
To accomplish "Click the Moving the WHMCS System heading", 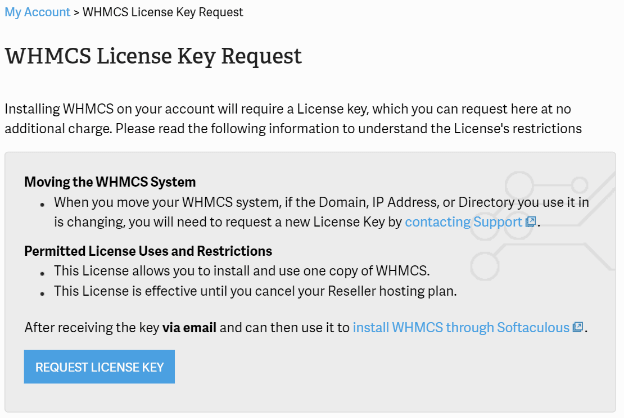I will pyautogui.click(x=110, y=182).
